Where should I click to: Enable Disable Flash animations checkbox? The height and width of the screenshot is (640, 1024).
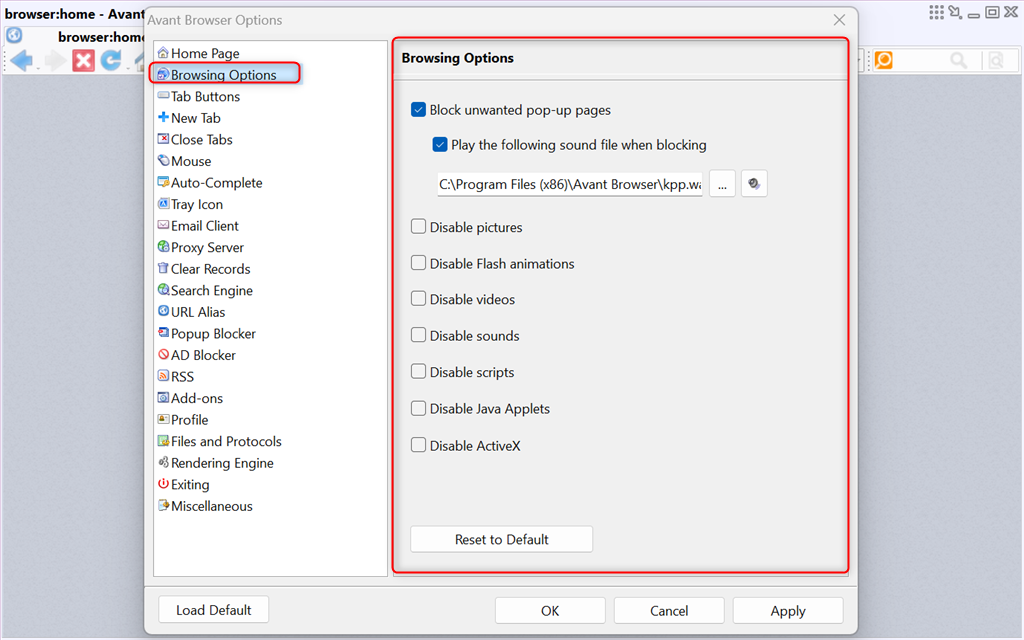coord(419,263)
